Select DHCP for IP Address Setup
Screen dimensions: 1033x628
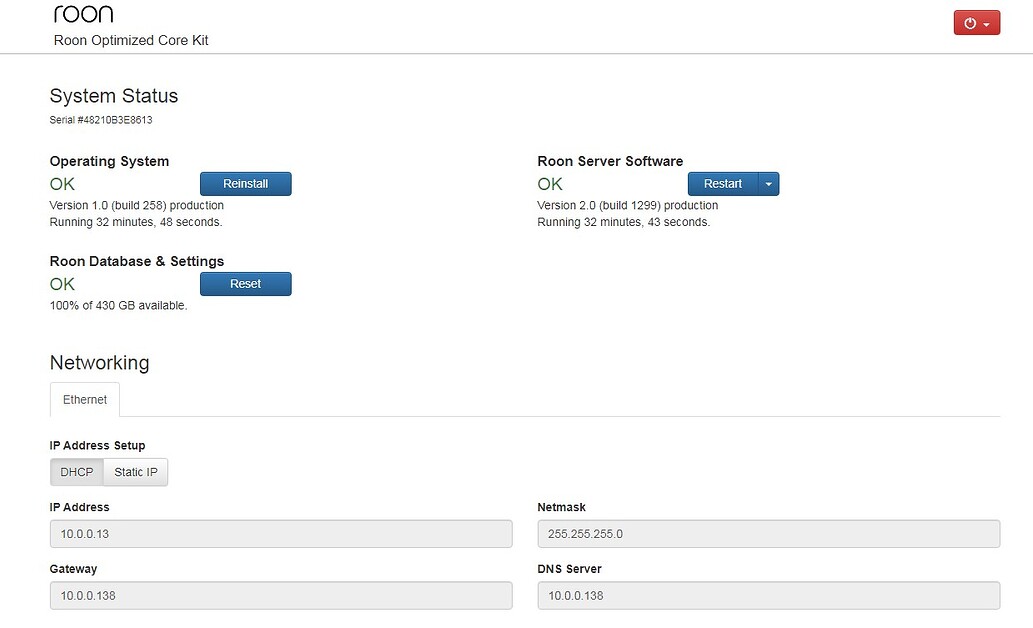coord(76,471)
